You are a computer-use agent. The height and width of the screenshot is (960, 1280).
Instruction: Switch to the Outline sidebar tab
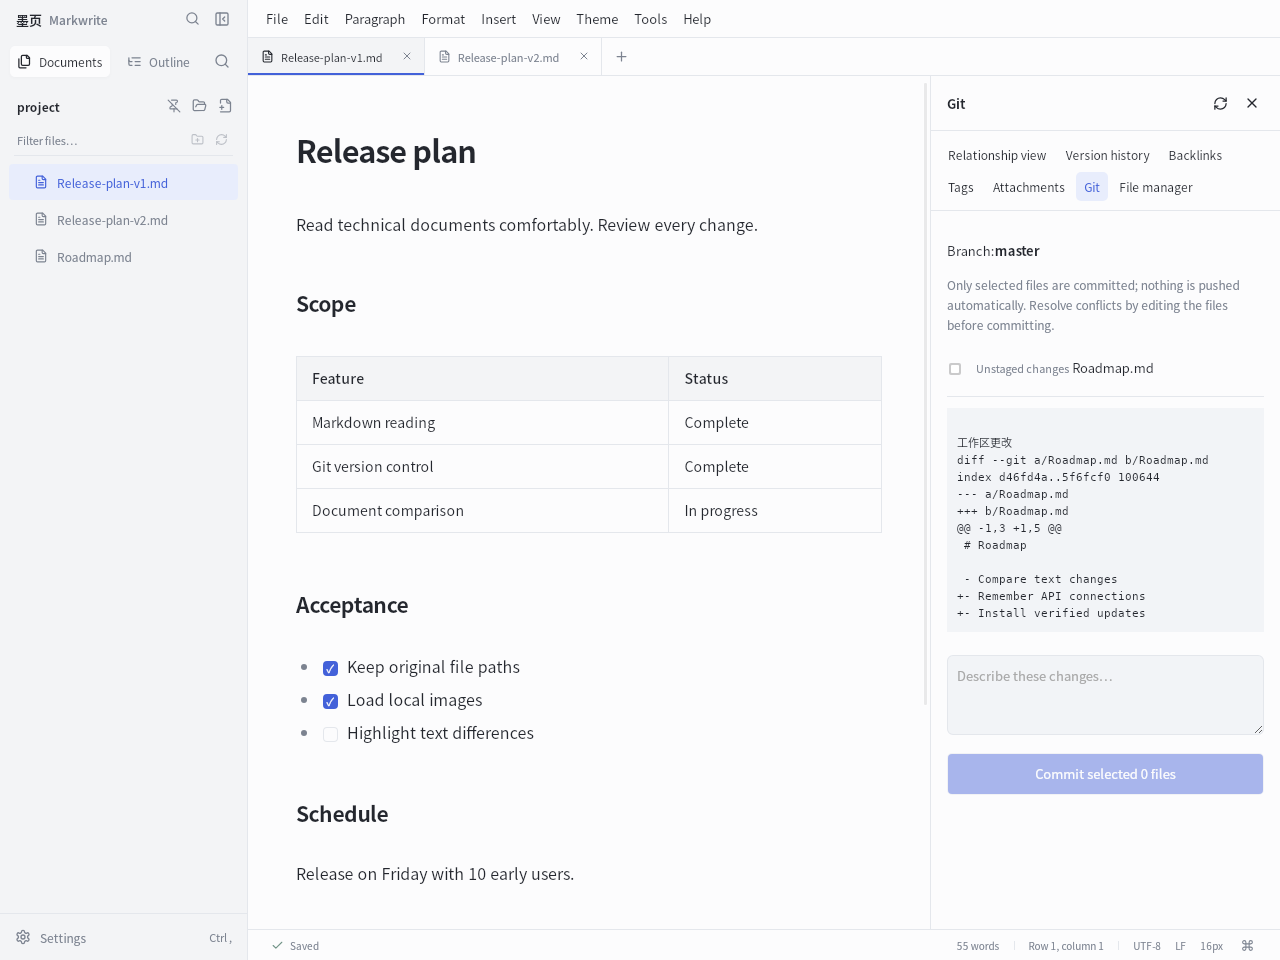158,62
